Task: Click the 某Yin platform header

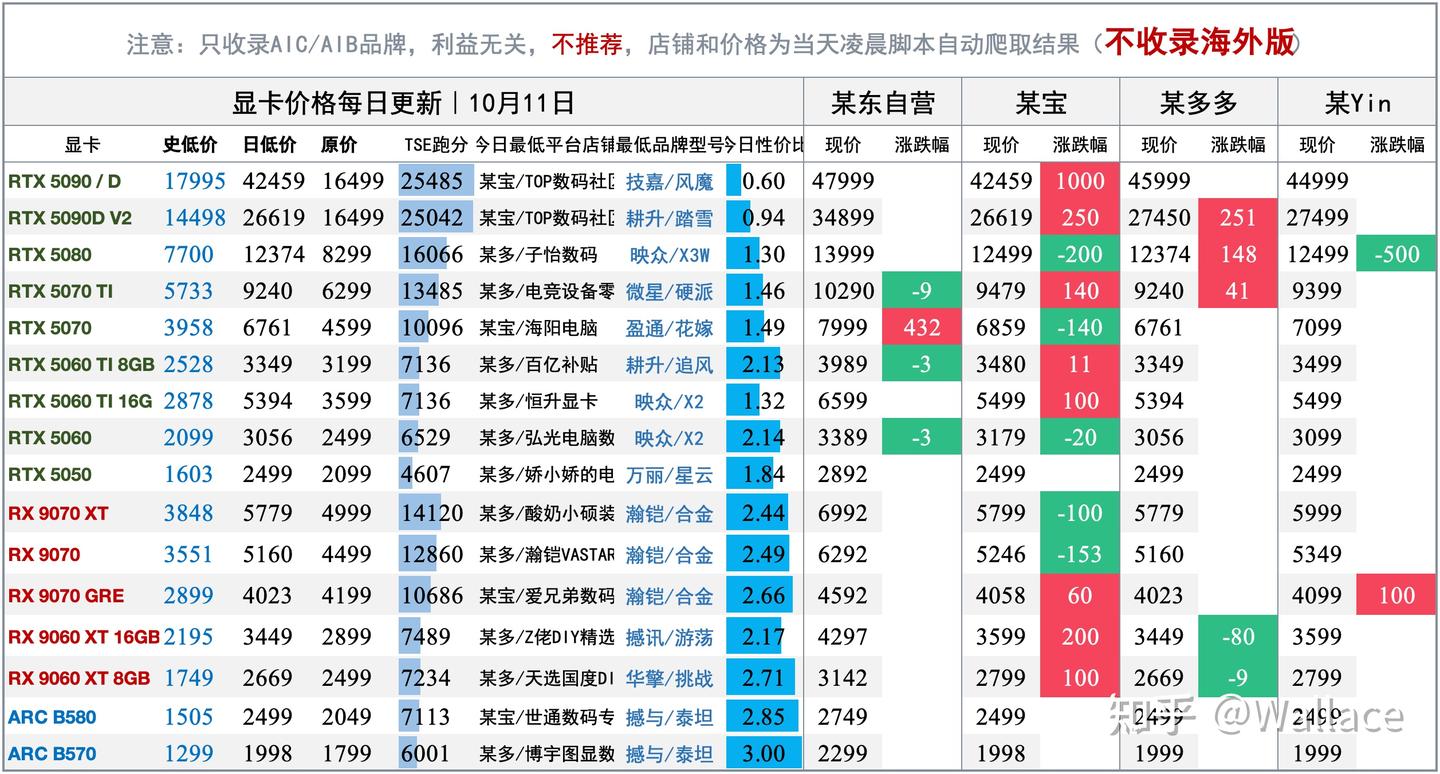Action: [x=1358, y=102]
